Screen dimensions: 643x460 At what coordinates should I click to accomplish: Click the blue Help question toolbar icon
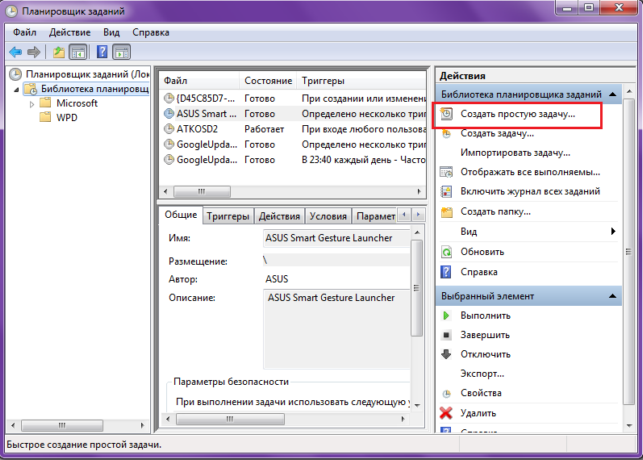(102, 52)
